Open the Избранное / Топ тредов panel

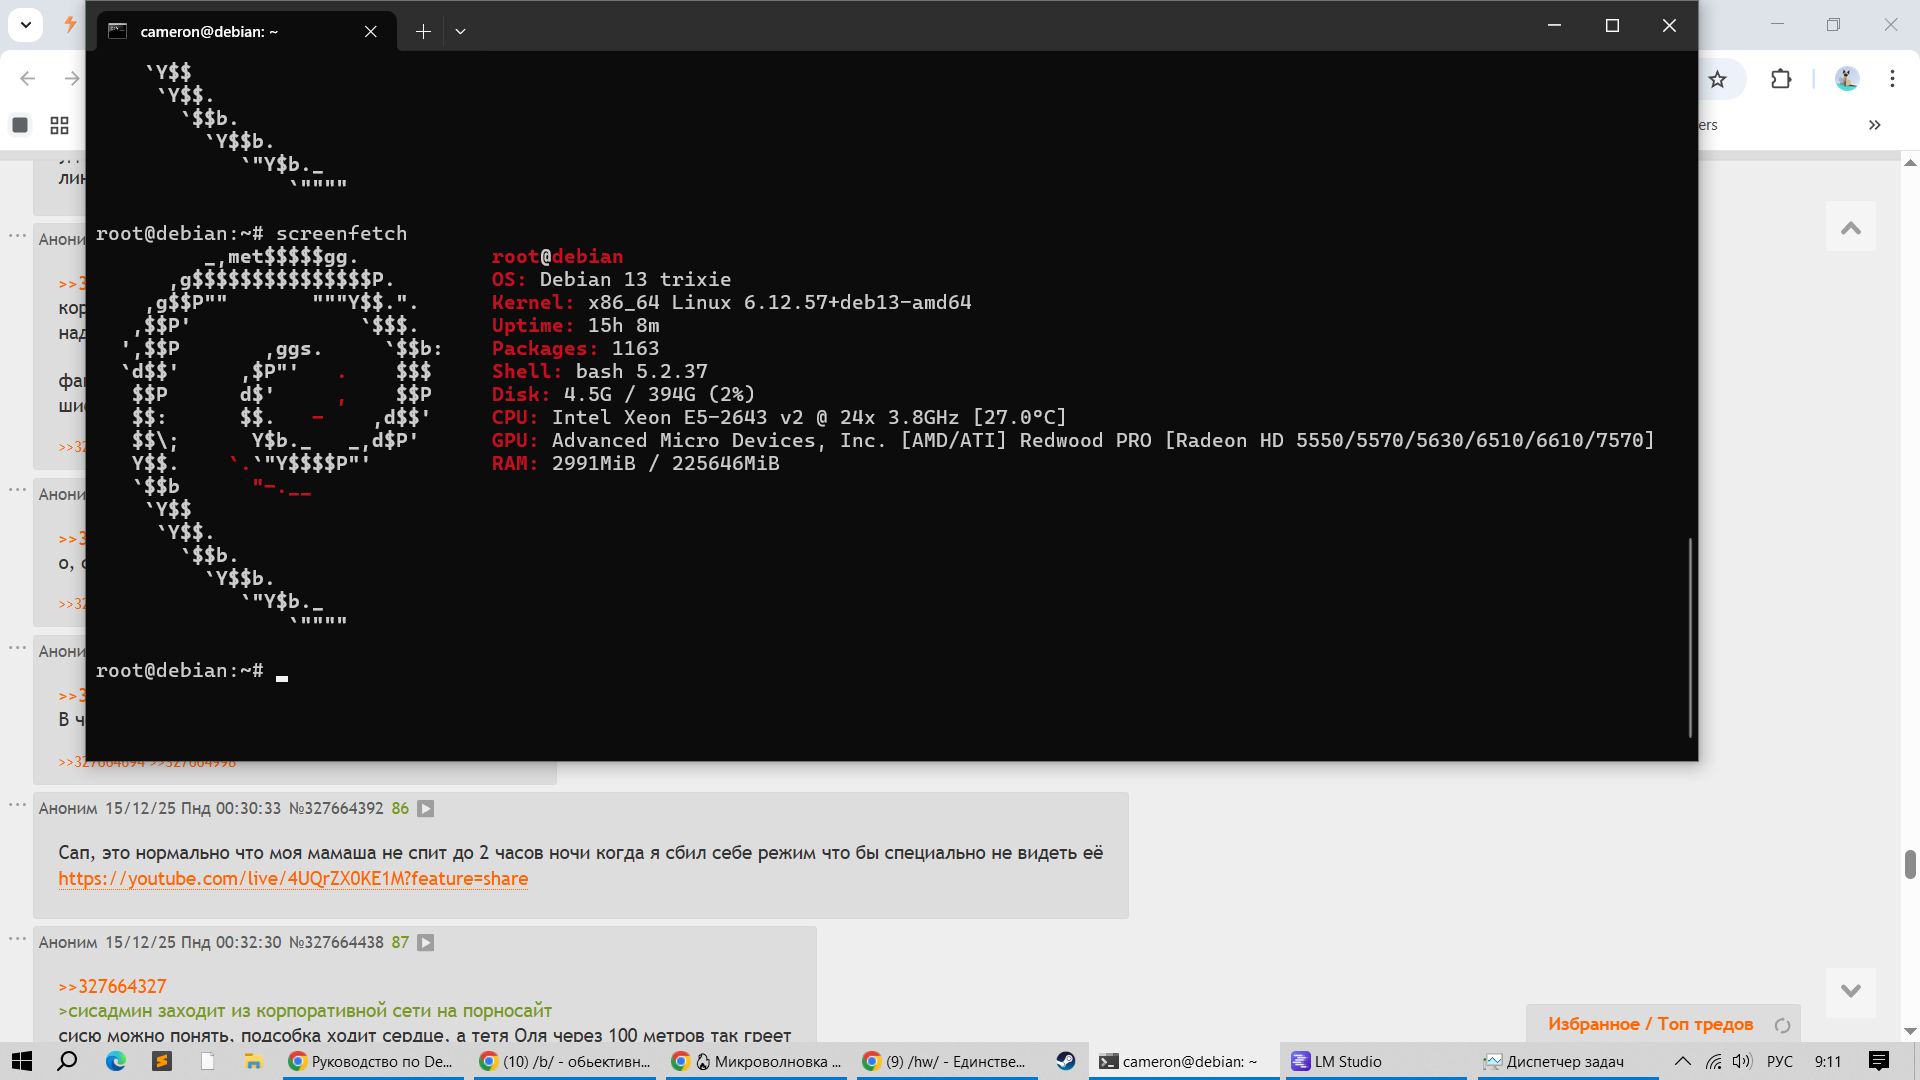tap(1650, 1024)
